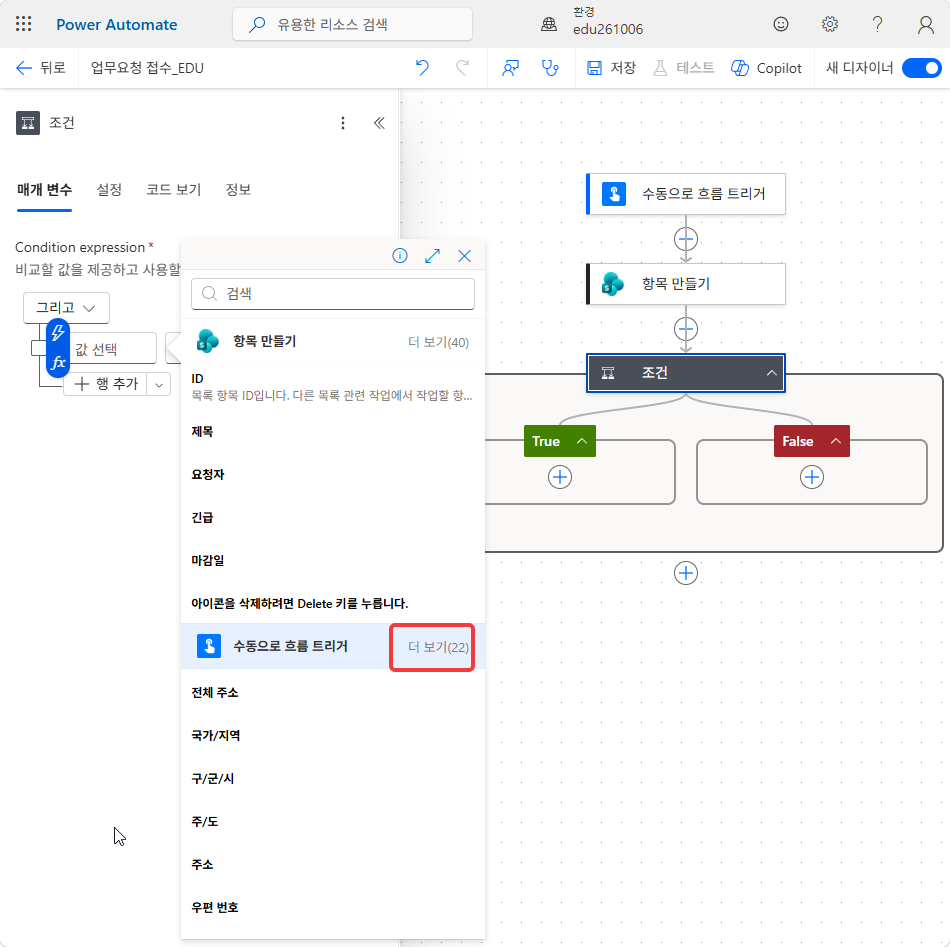This screenshot has height=947, width=950.
Task: Add action below 항목 만들기 card
Action: [x=686, y=329]
